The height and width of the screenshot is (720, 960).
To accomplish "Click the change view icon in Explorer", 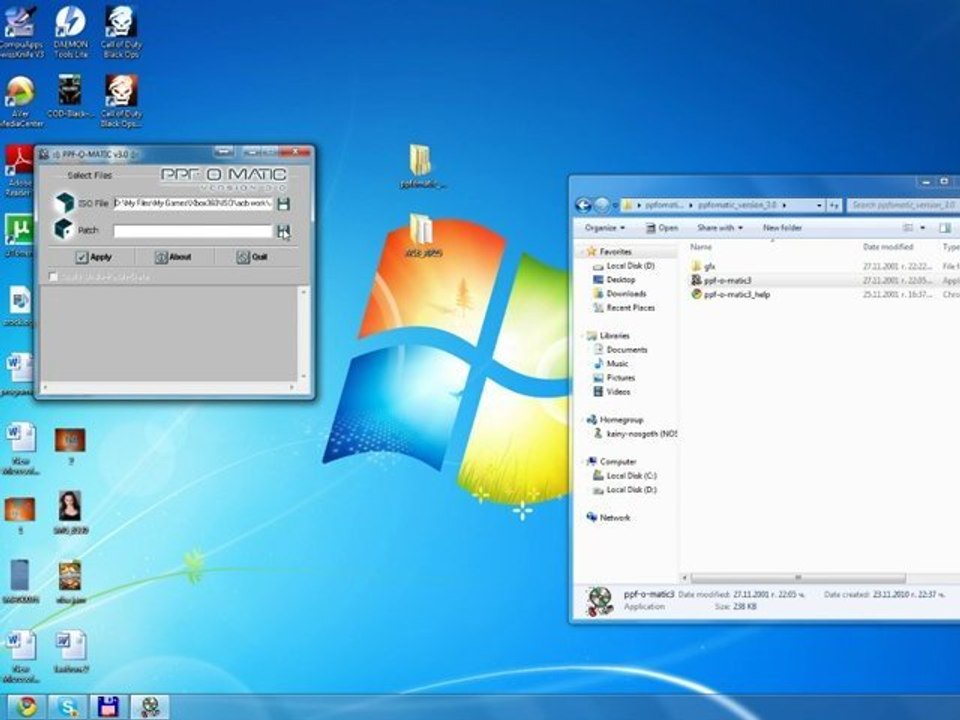I will click(908, 228).
